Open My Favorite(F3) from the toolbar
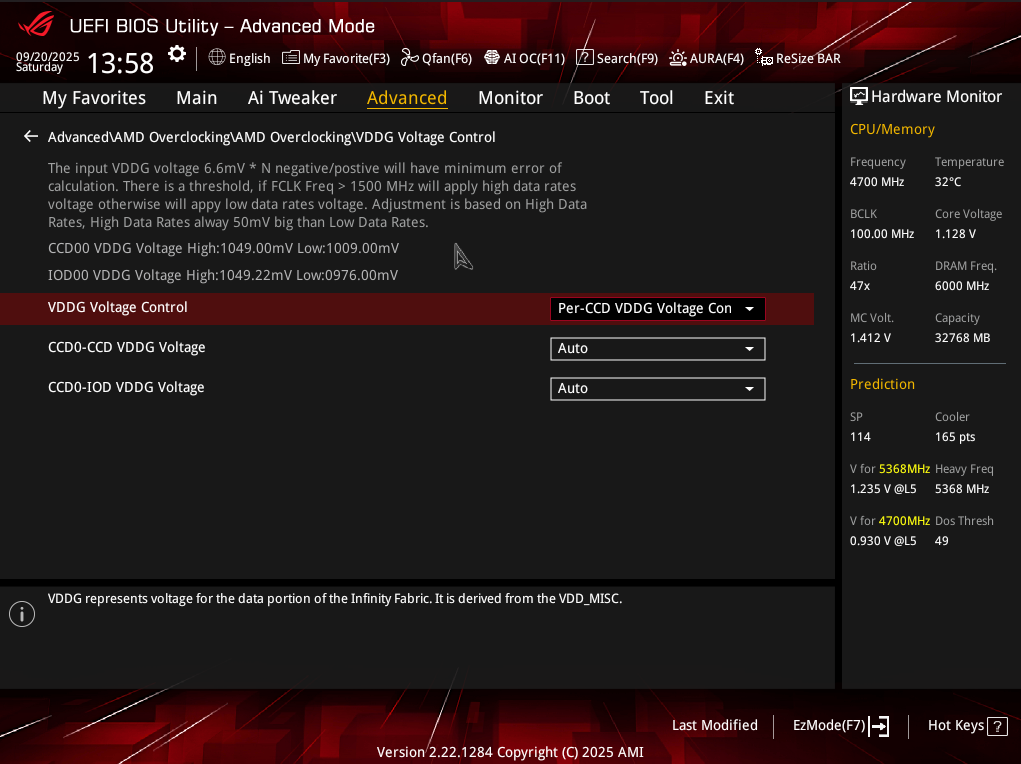 tap(336, 58)
